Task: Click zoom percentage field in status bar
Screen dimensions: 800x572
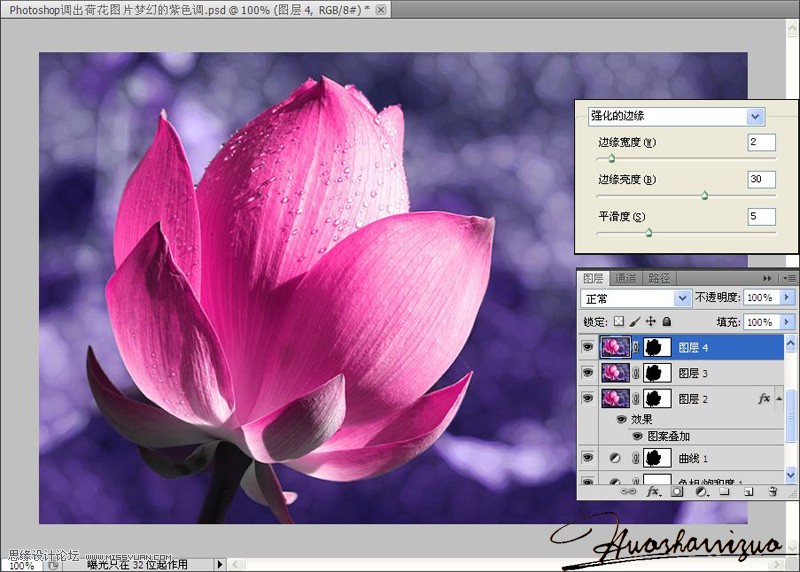Action: coord(22,565)
